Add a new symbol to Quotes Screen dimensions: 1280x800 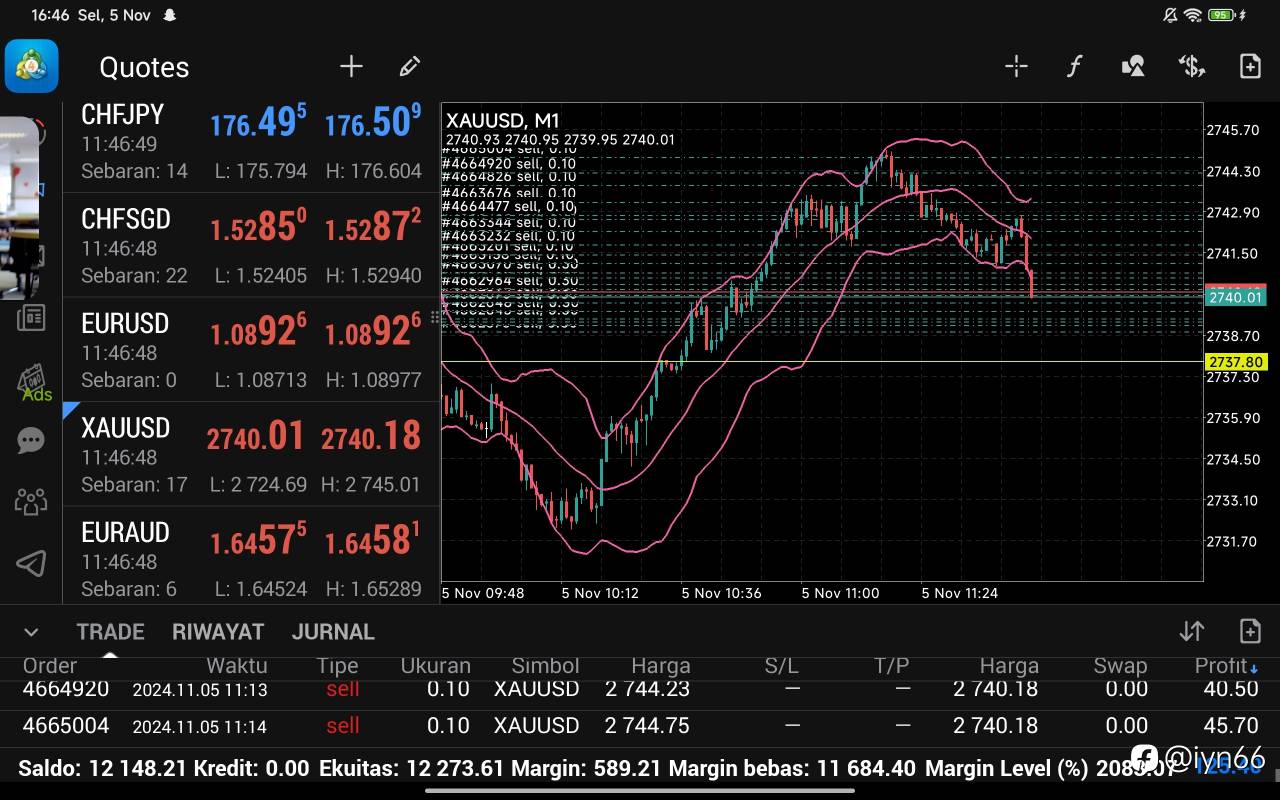point(351,66)
